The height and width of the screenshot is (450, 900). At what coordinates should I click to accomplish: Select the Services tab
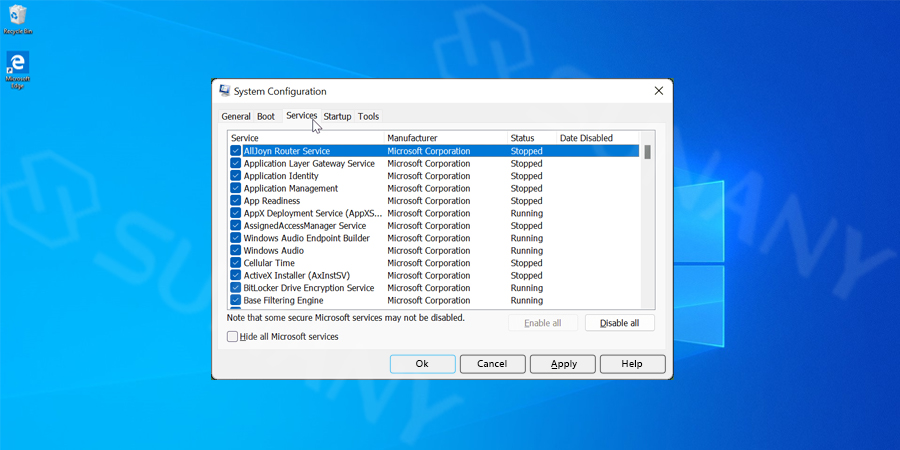click(x=302, y=115)
